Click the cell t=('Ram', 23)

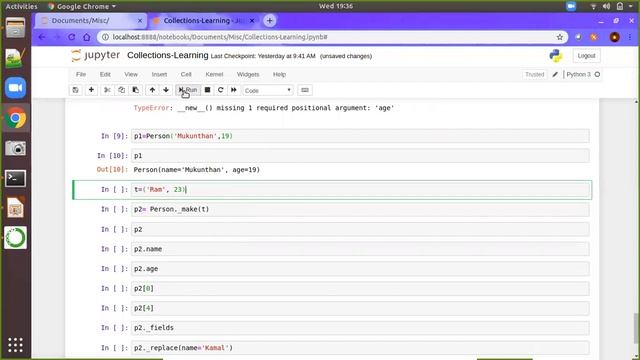pos(360,189)
